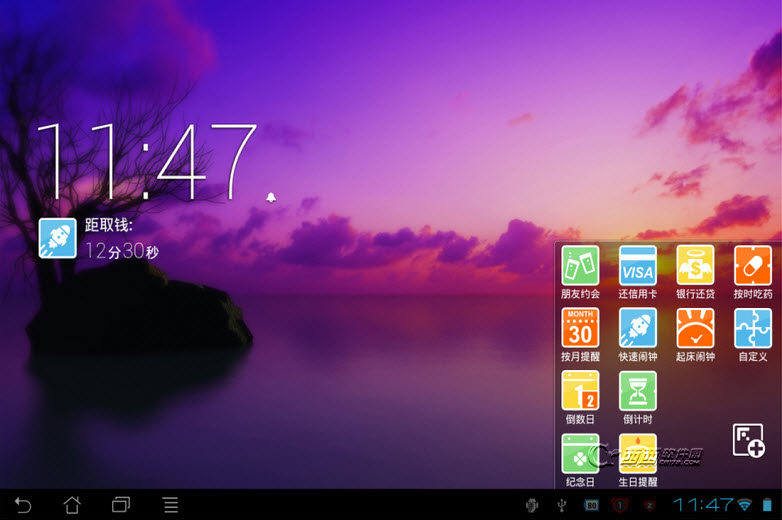
Task: Tap the Home navigation button
Action: point(72,505)
